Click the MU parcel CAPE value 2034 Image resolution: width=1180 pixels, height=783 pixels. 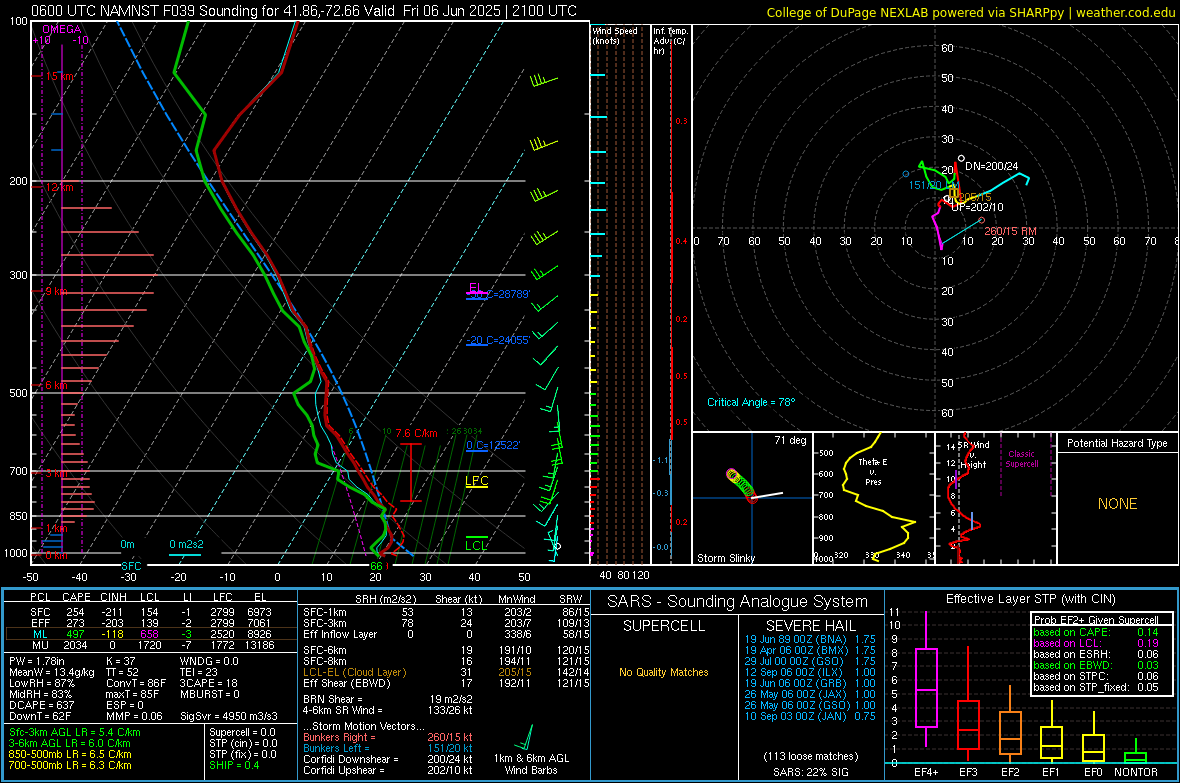pyautogui.click(x=75, y=644)
